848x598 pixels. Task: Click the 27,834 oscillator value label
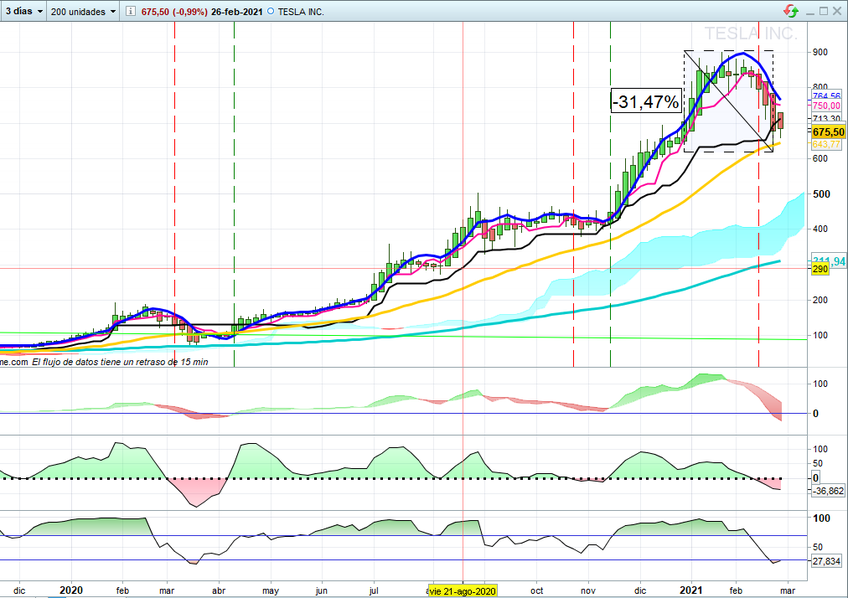click(826, 561)
